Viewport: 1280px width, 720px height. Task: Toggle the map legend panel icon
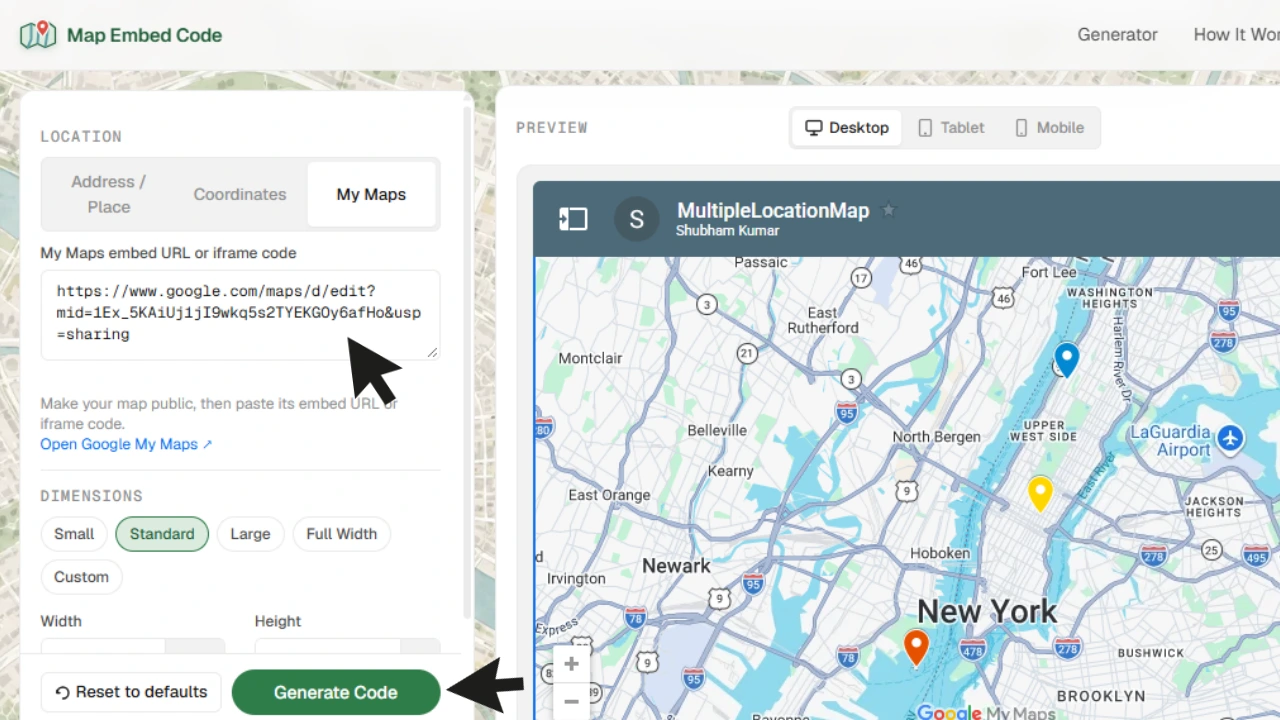[x=573, y=219]
